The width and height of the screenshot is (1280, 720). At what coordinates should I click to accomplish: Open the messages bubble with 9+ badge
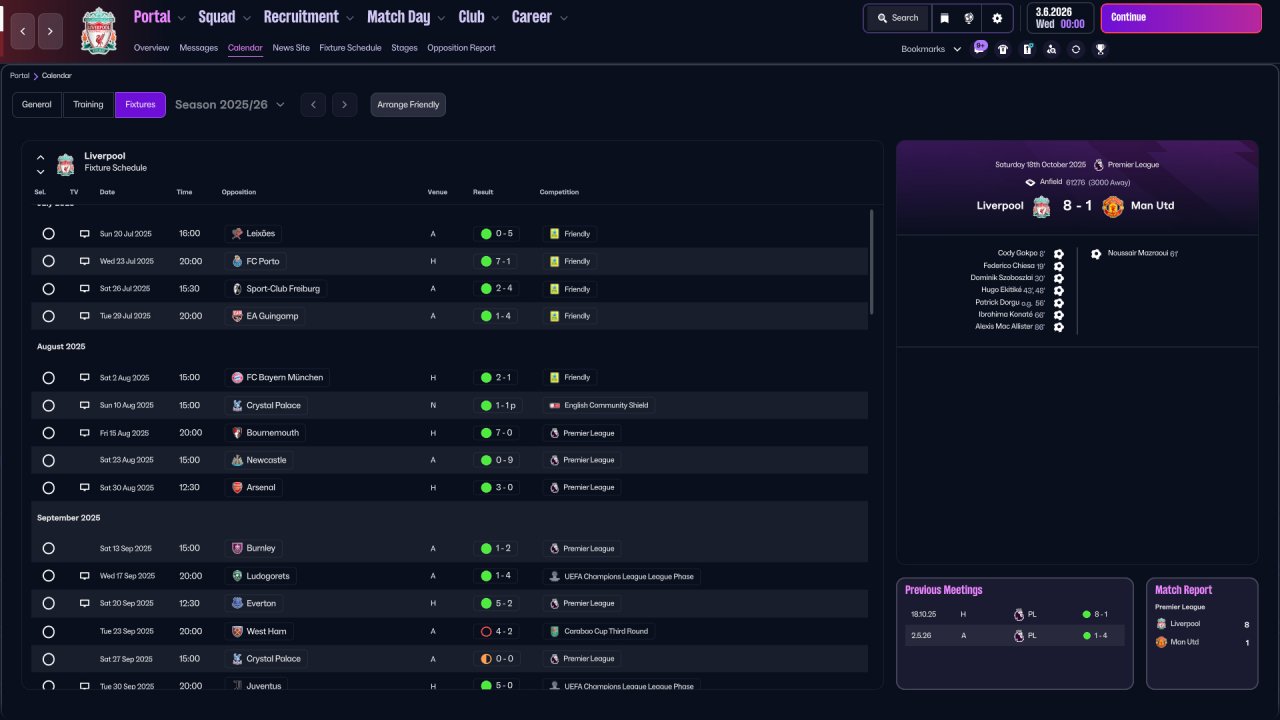(x=979, y=47)
